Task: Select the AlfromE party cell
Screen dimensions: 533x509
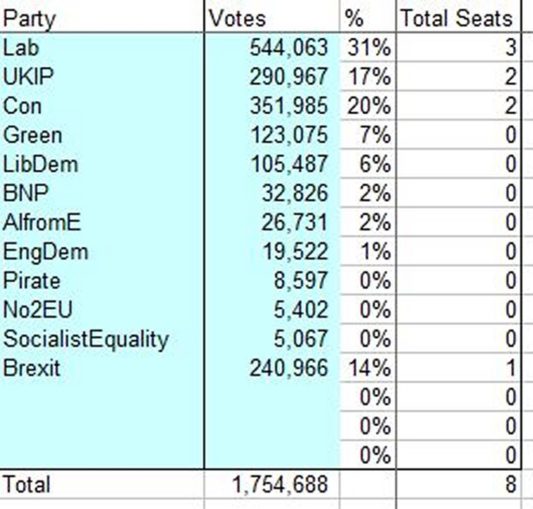Action: [x=102, y=222]
